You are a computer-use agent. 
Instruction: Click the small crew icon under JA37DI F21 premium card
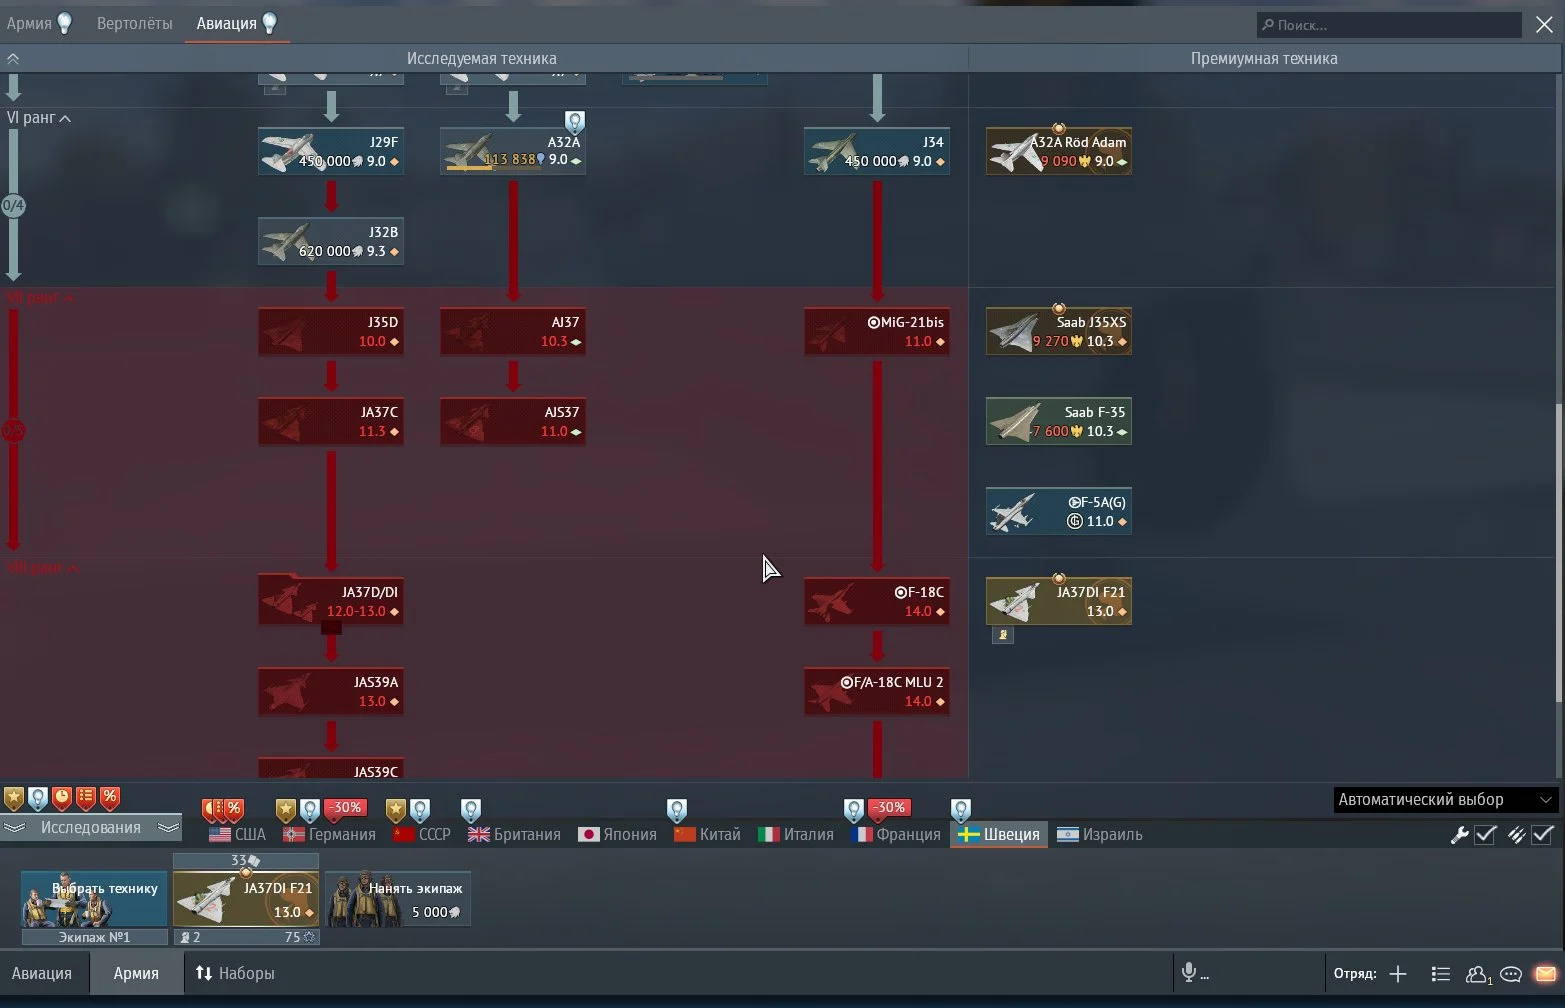[1002, 635]
